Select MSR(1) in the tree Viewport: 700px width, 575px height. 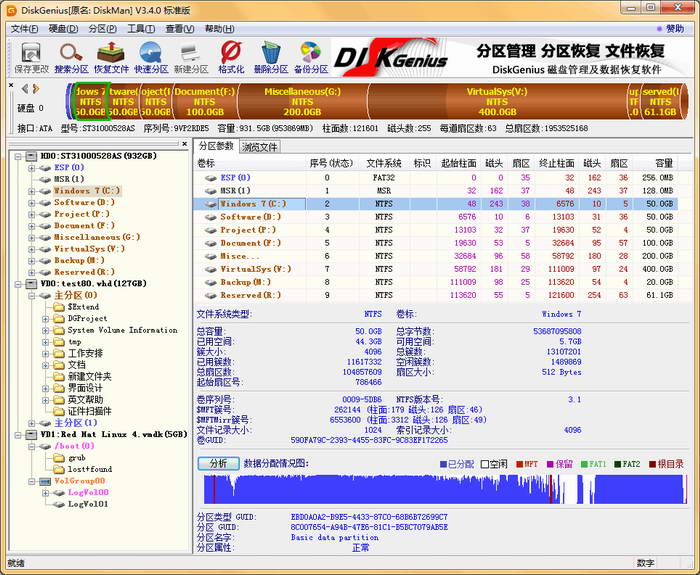[x=69, y=179]
